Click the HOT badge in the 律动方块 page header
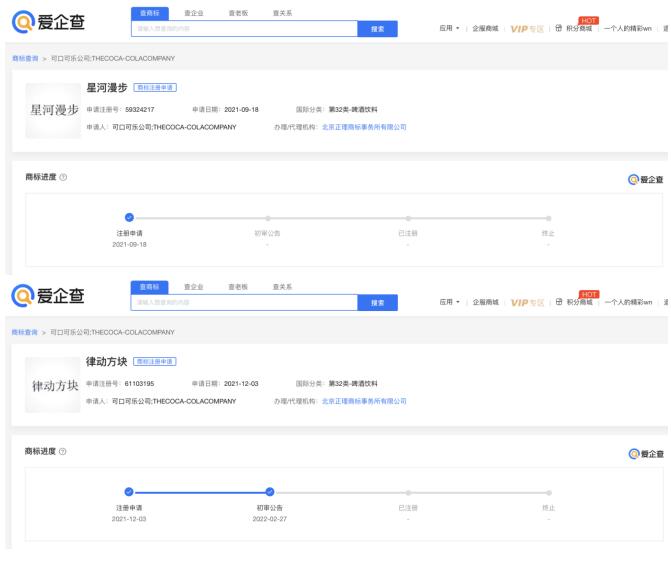Viewport: 671px width, 564px height. point(589,294)
